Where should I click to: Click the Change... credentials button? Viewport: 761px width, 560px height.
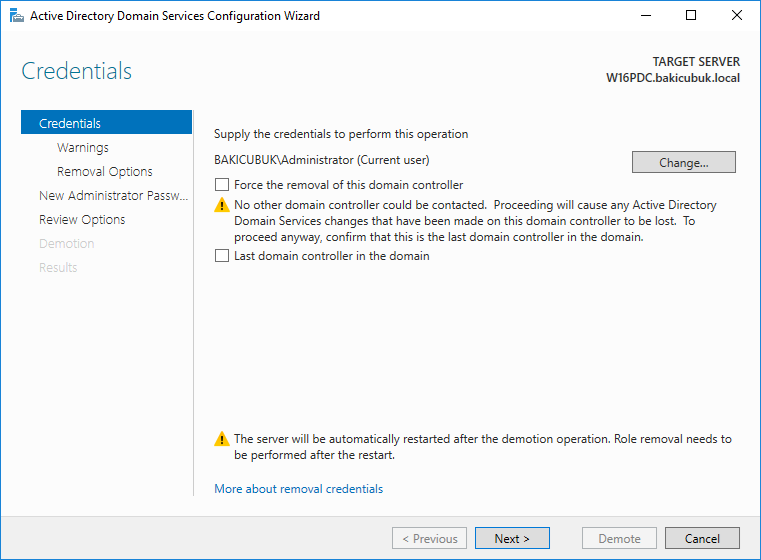(683, 162)
